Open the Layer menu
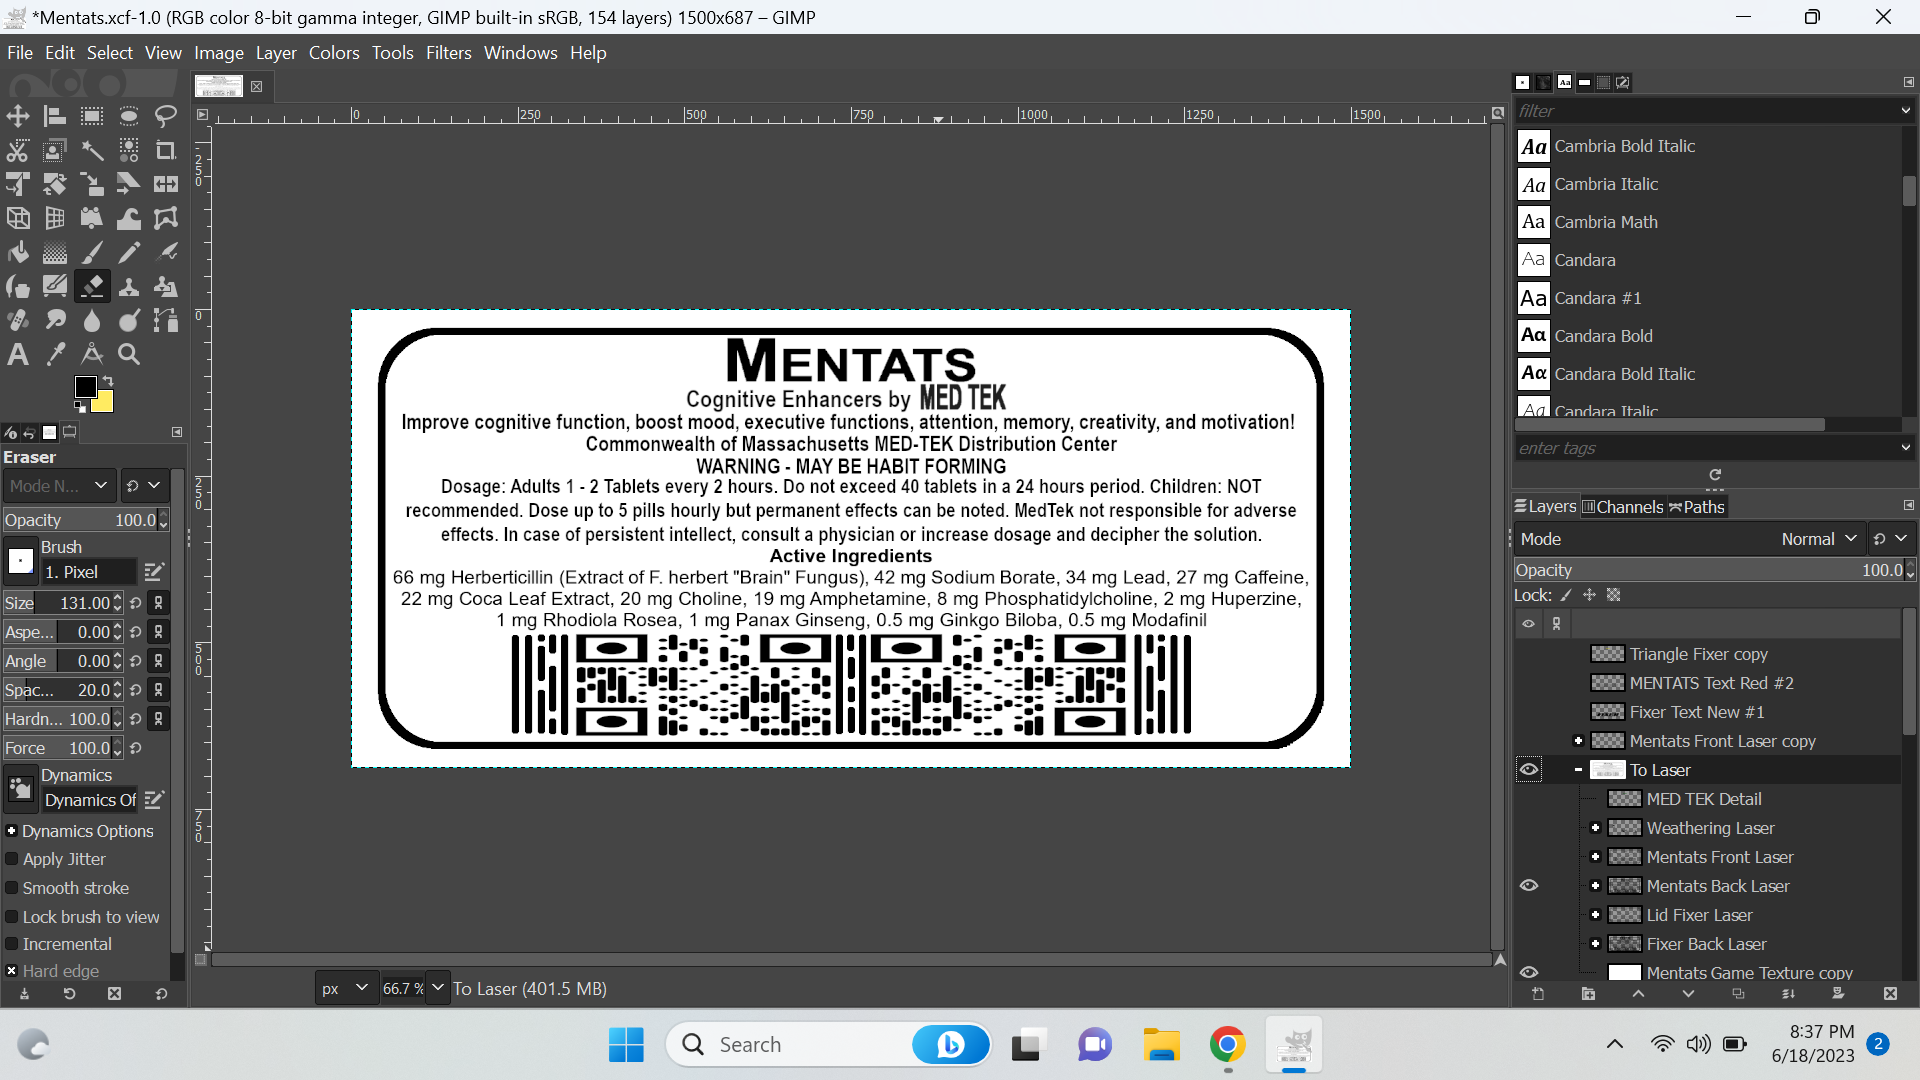This screenshot has width=1920, height=1080. point(276,53)
